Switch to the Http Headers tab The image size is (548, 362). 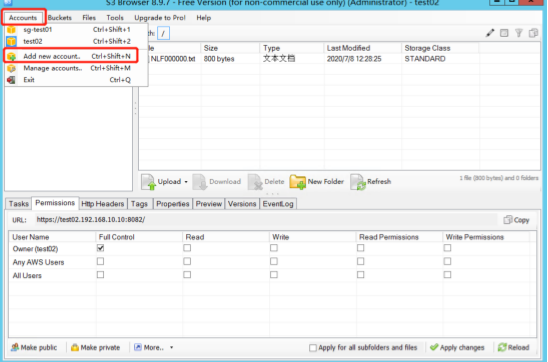coord(102,204)
